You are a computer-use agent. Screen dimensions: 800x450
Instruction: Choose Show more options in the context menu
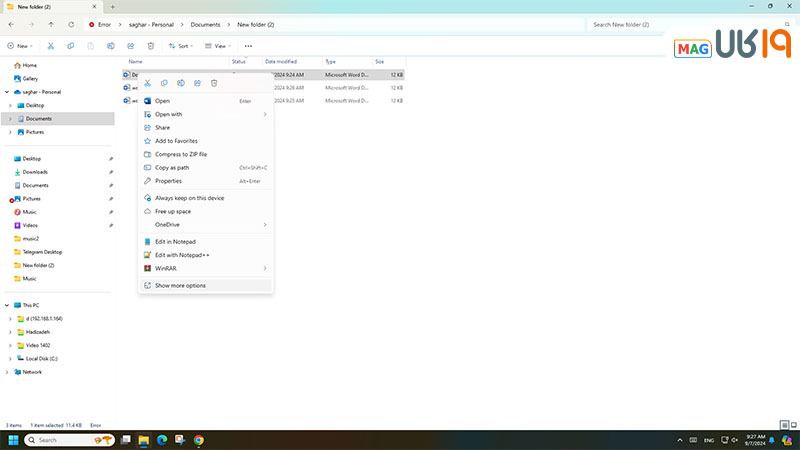point(180,285)
